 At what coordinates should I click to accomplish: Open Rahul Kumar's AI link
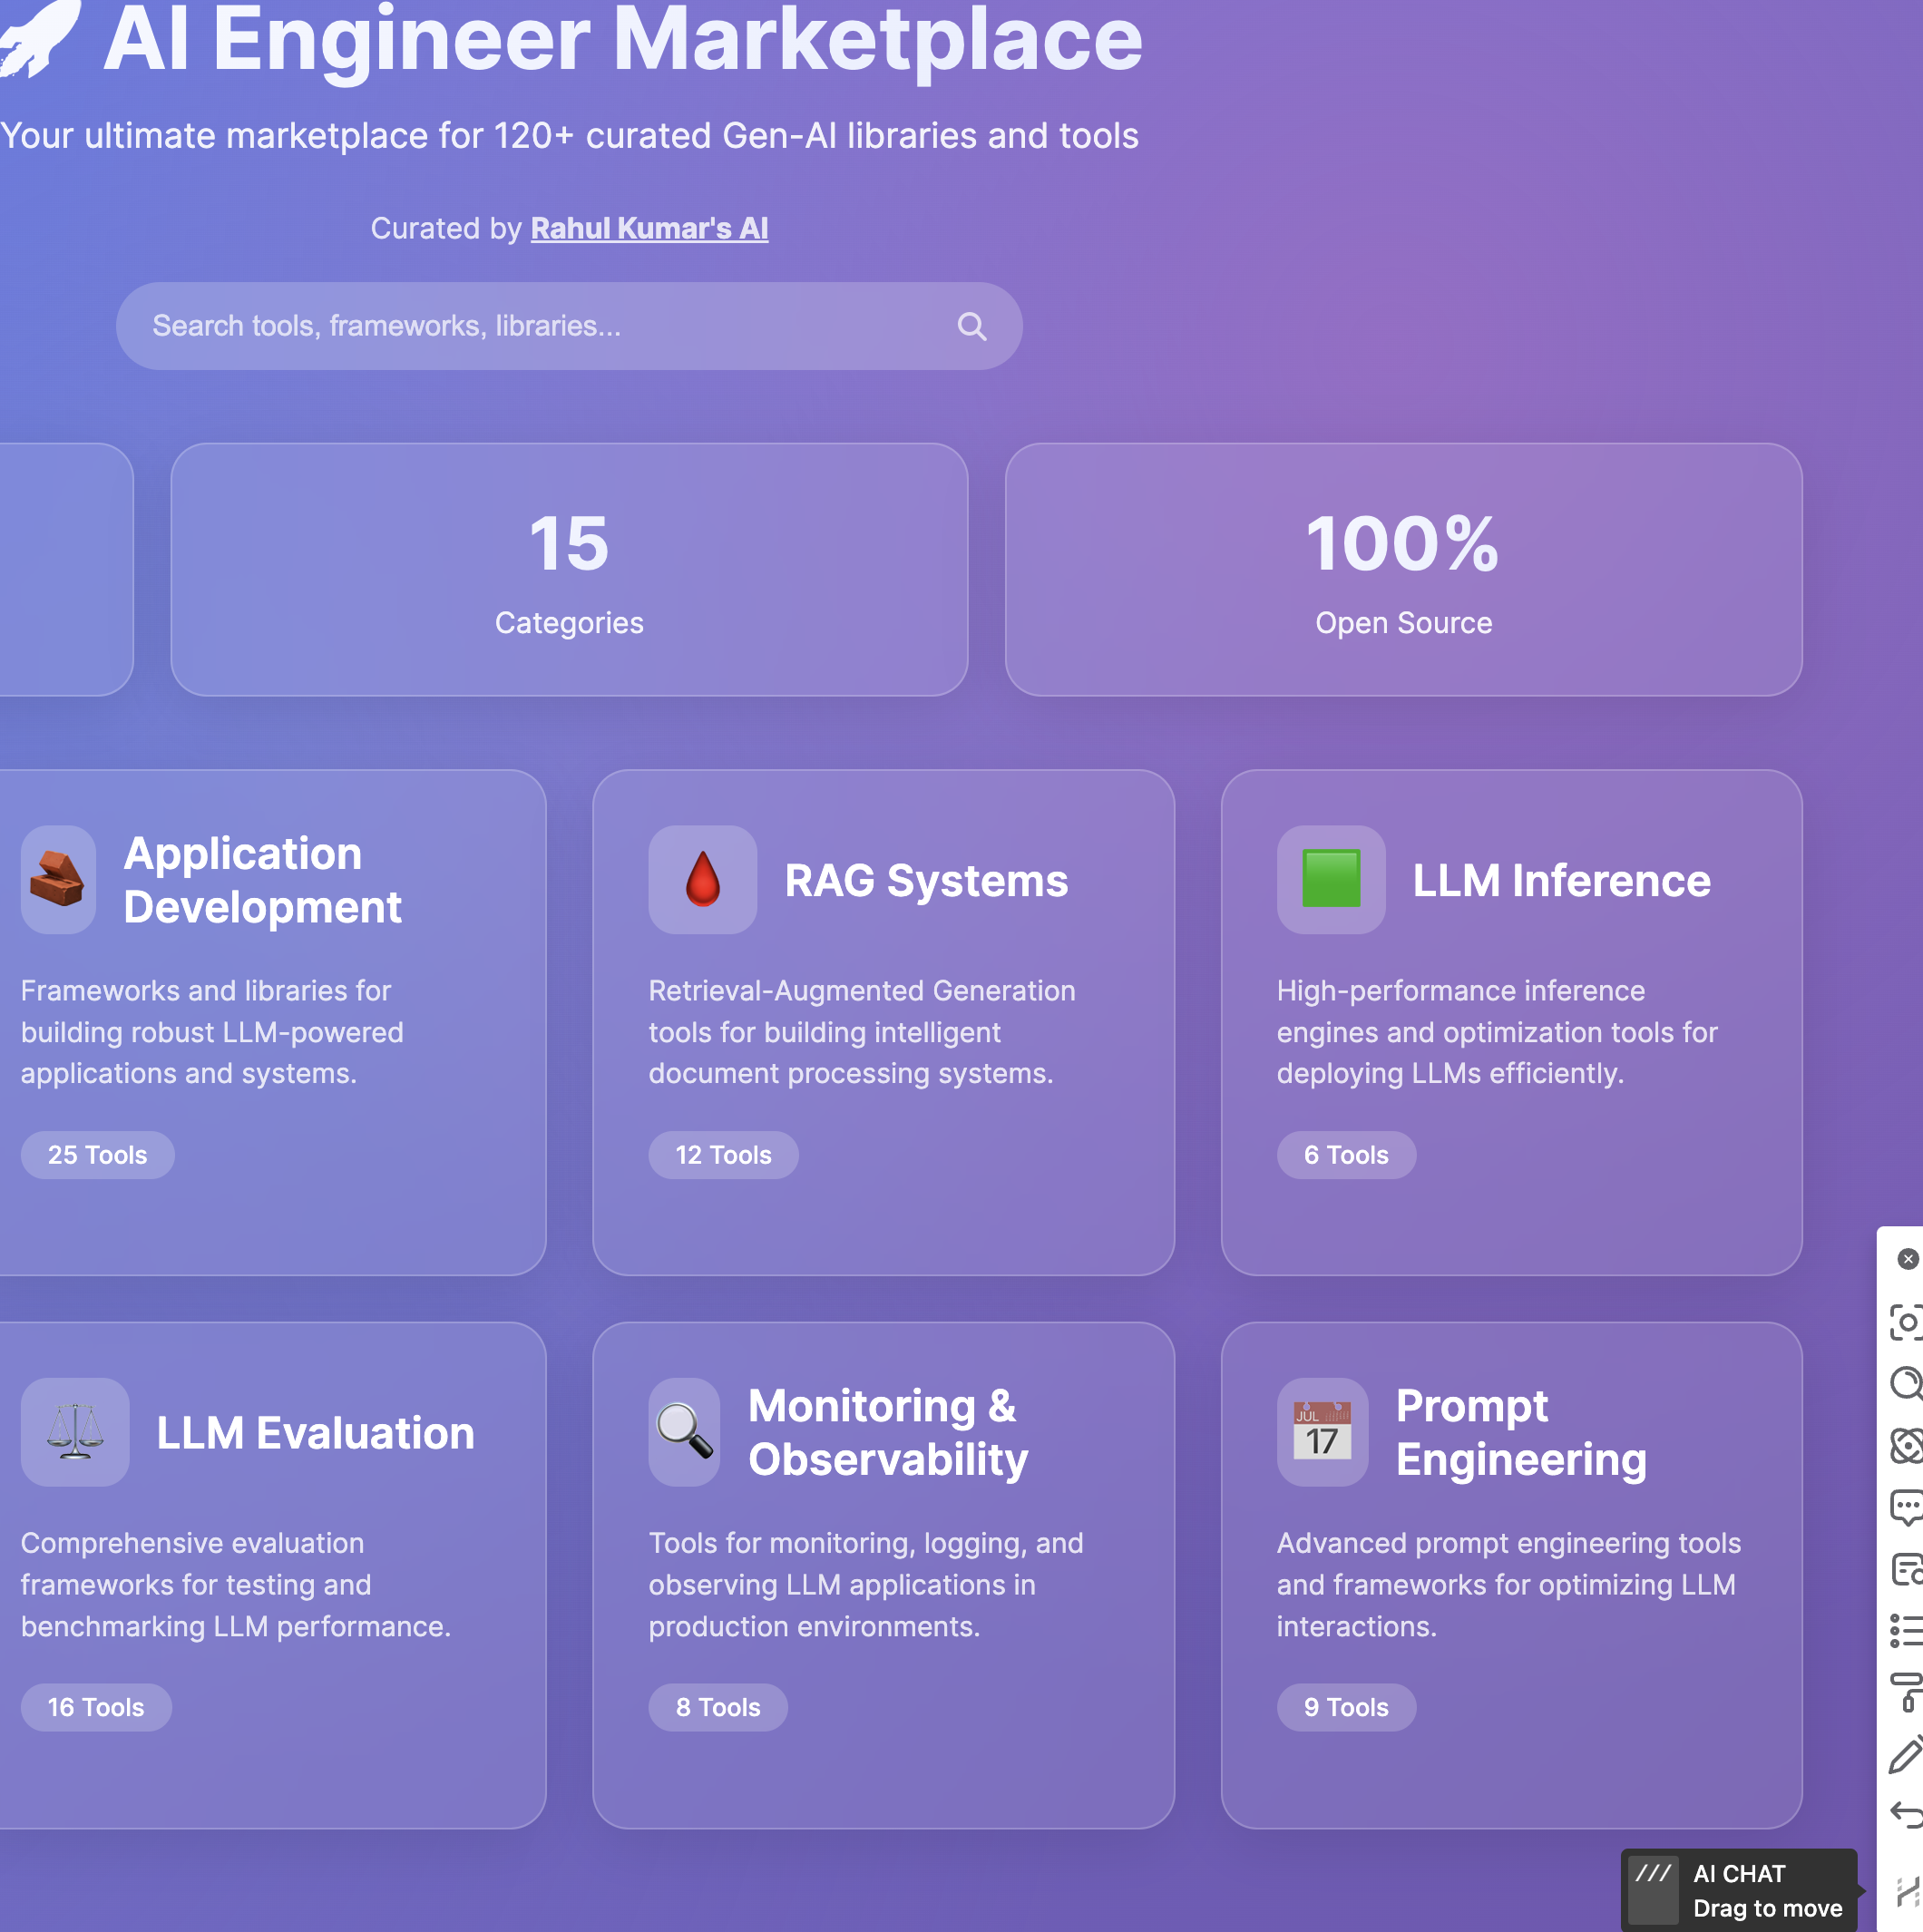pos(649,228)
